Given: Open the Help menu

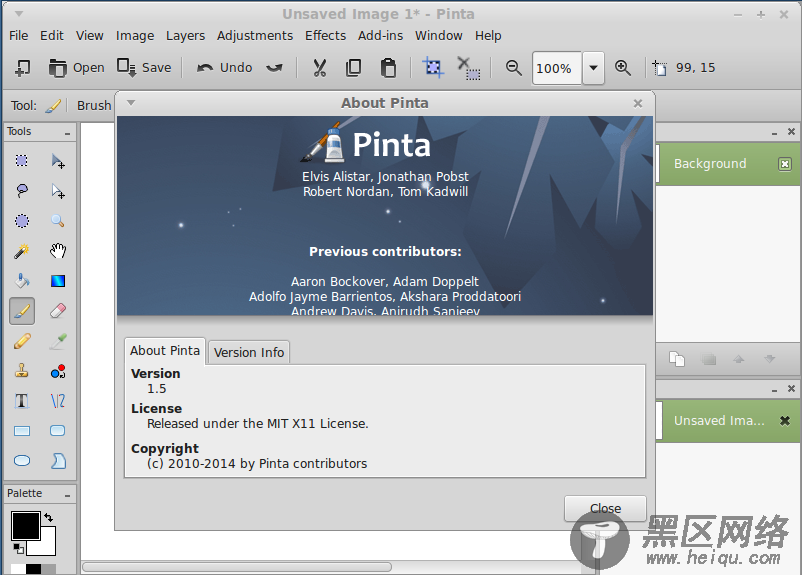Looking at the screenshot, I should click(x=488, y=36).
